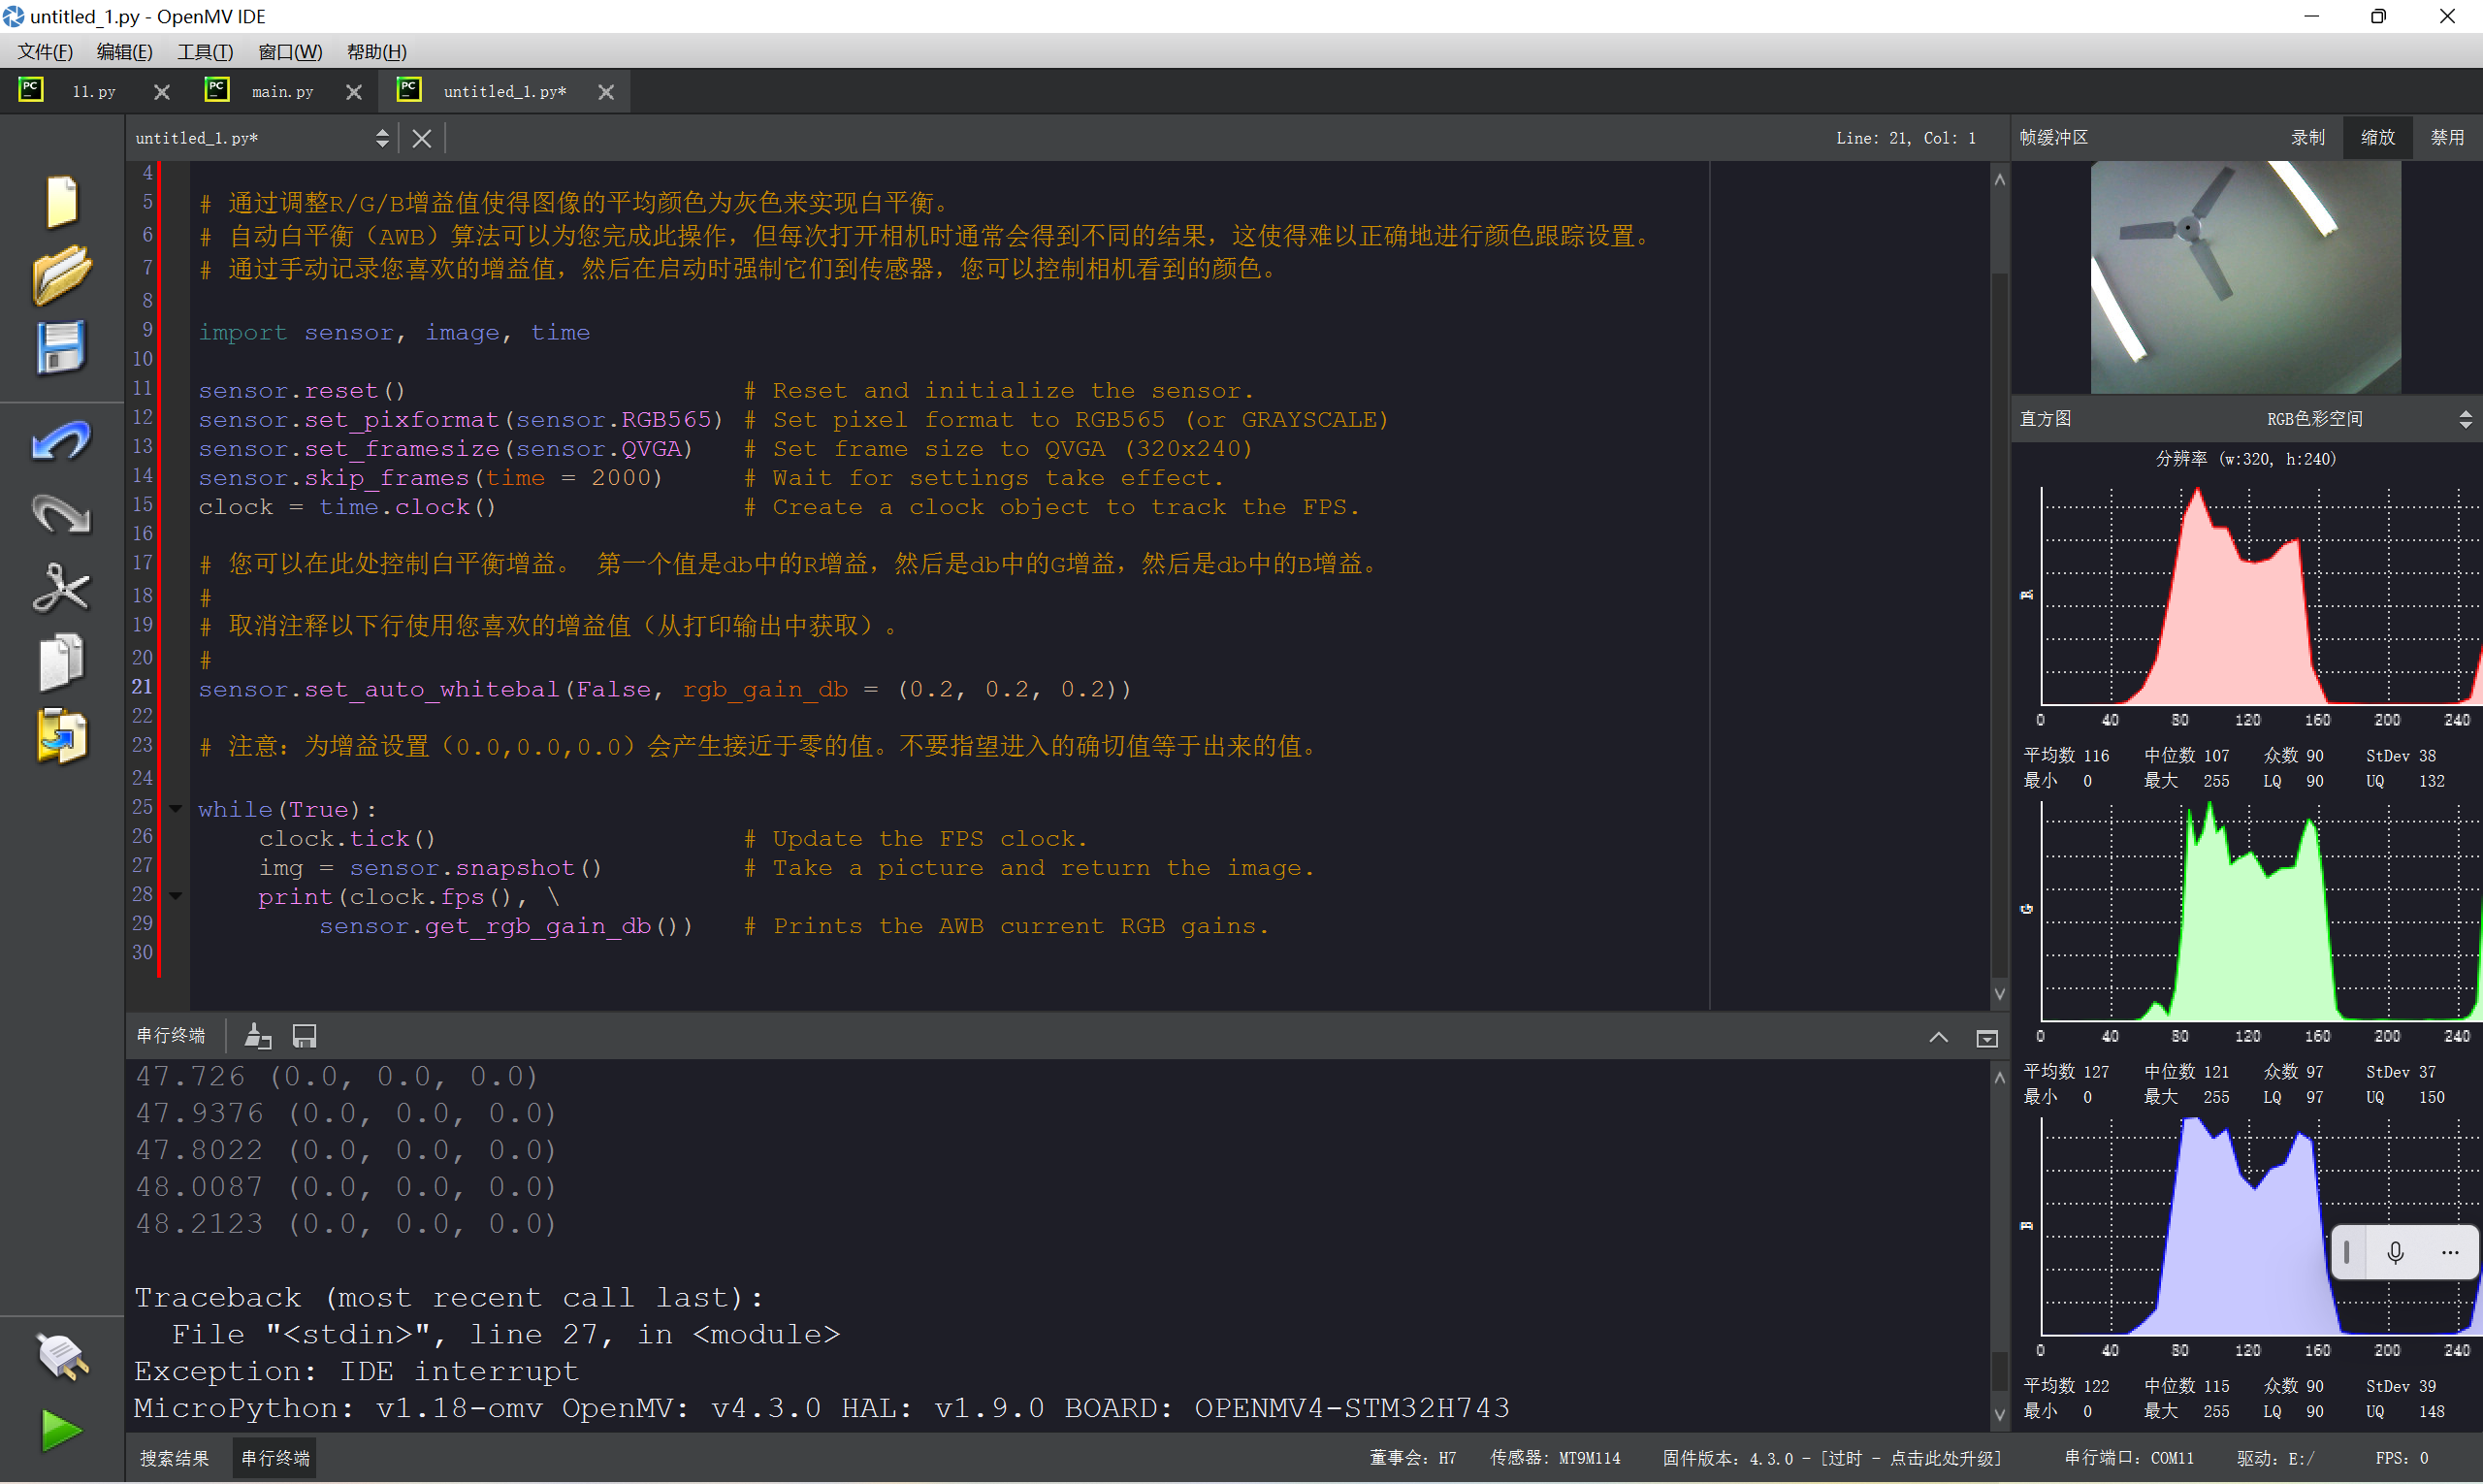Click the 分辨率 (w:320, h:240) label
This screenshot has width=2483, height=1484.
click(2245, 459)
